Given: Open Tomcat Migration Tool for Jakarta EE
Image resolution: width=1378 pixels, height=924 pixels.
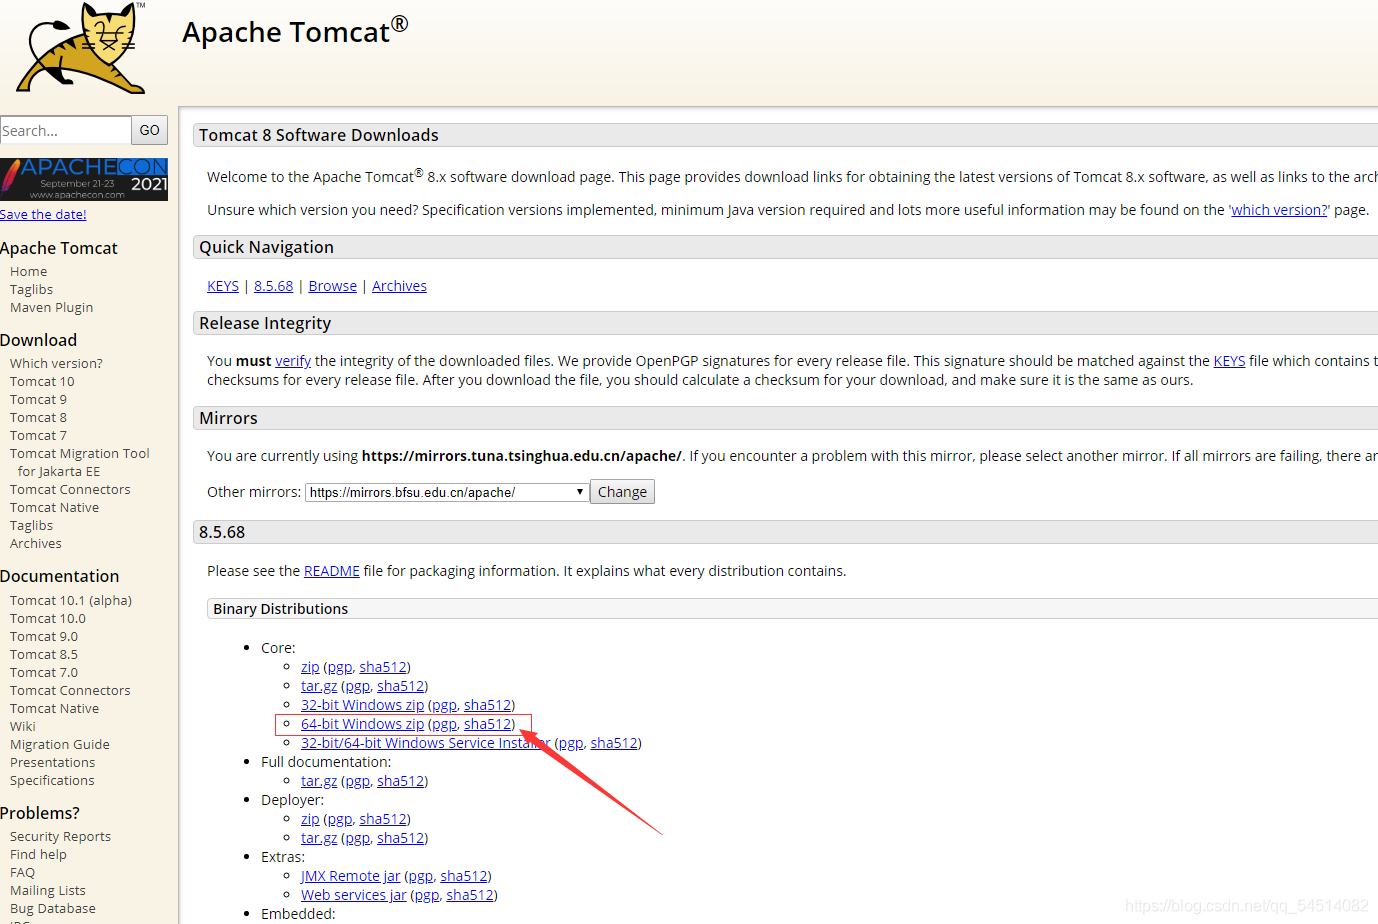Looking at the screenshot, I should click(80, 463).
